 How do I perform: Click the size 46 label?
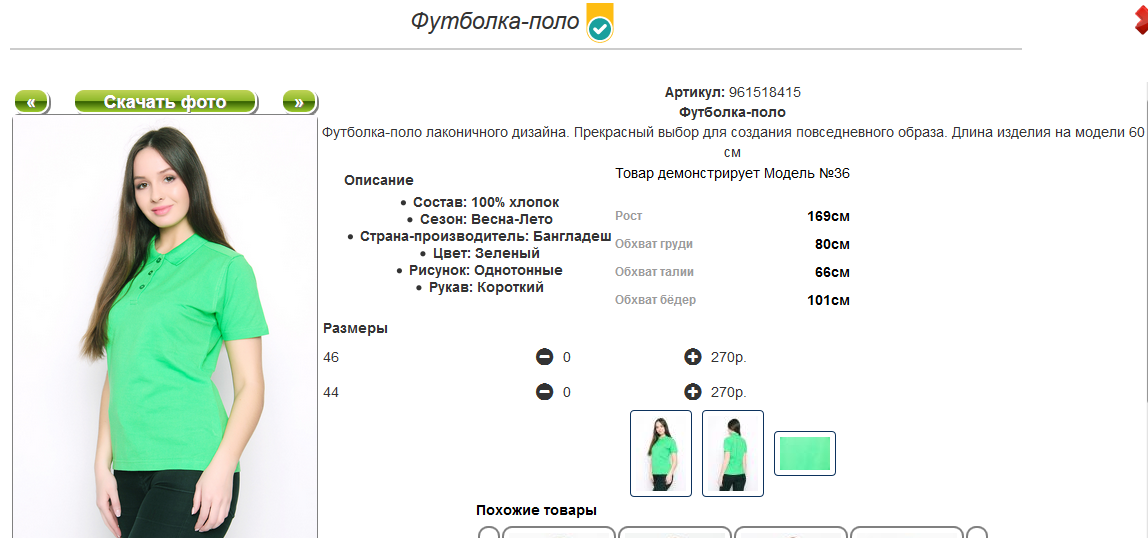coord(331,358)
